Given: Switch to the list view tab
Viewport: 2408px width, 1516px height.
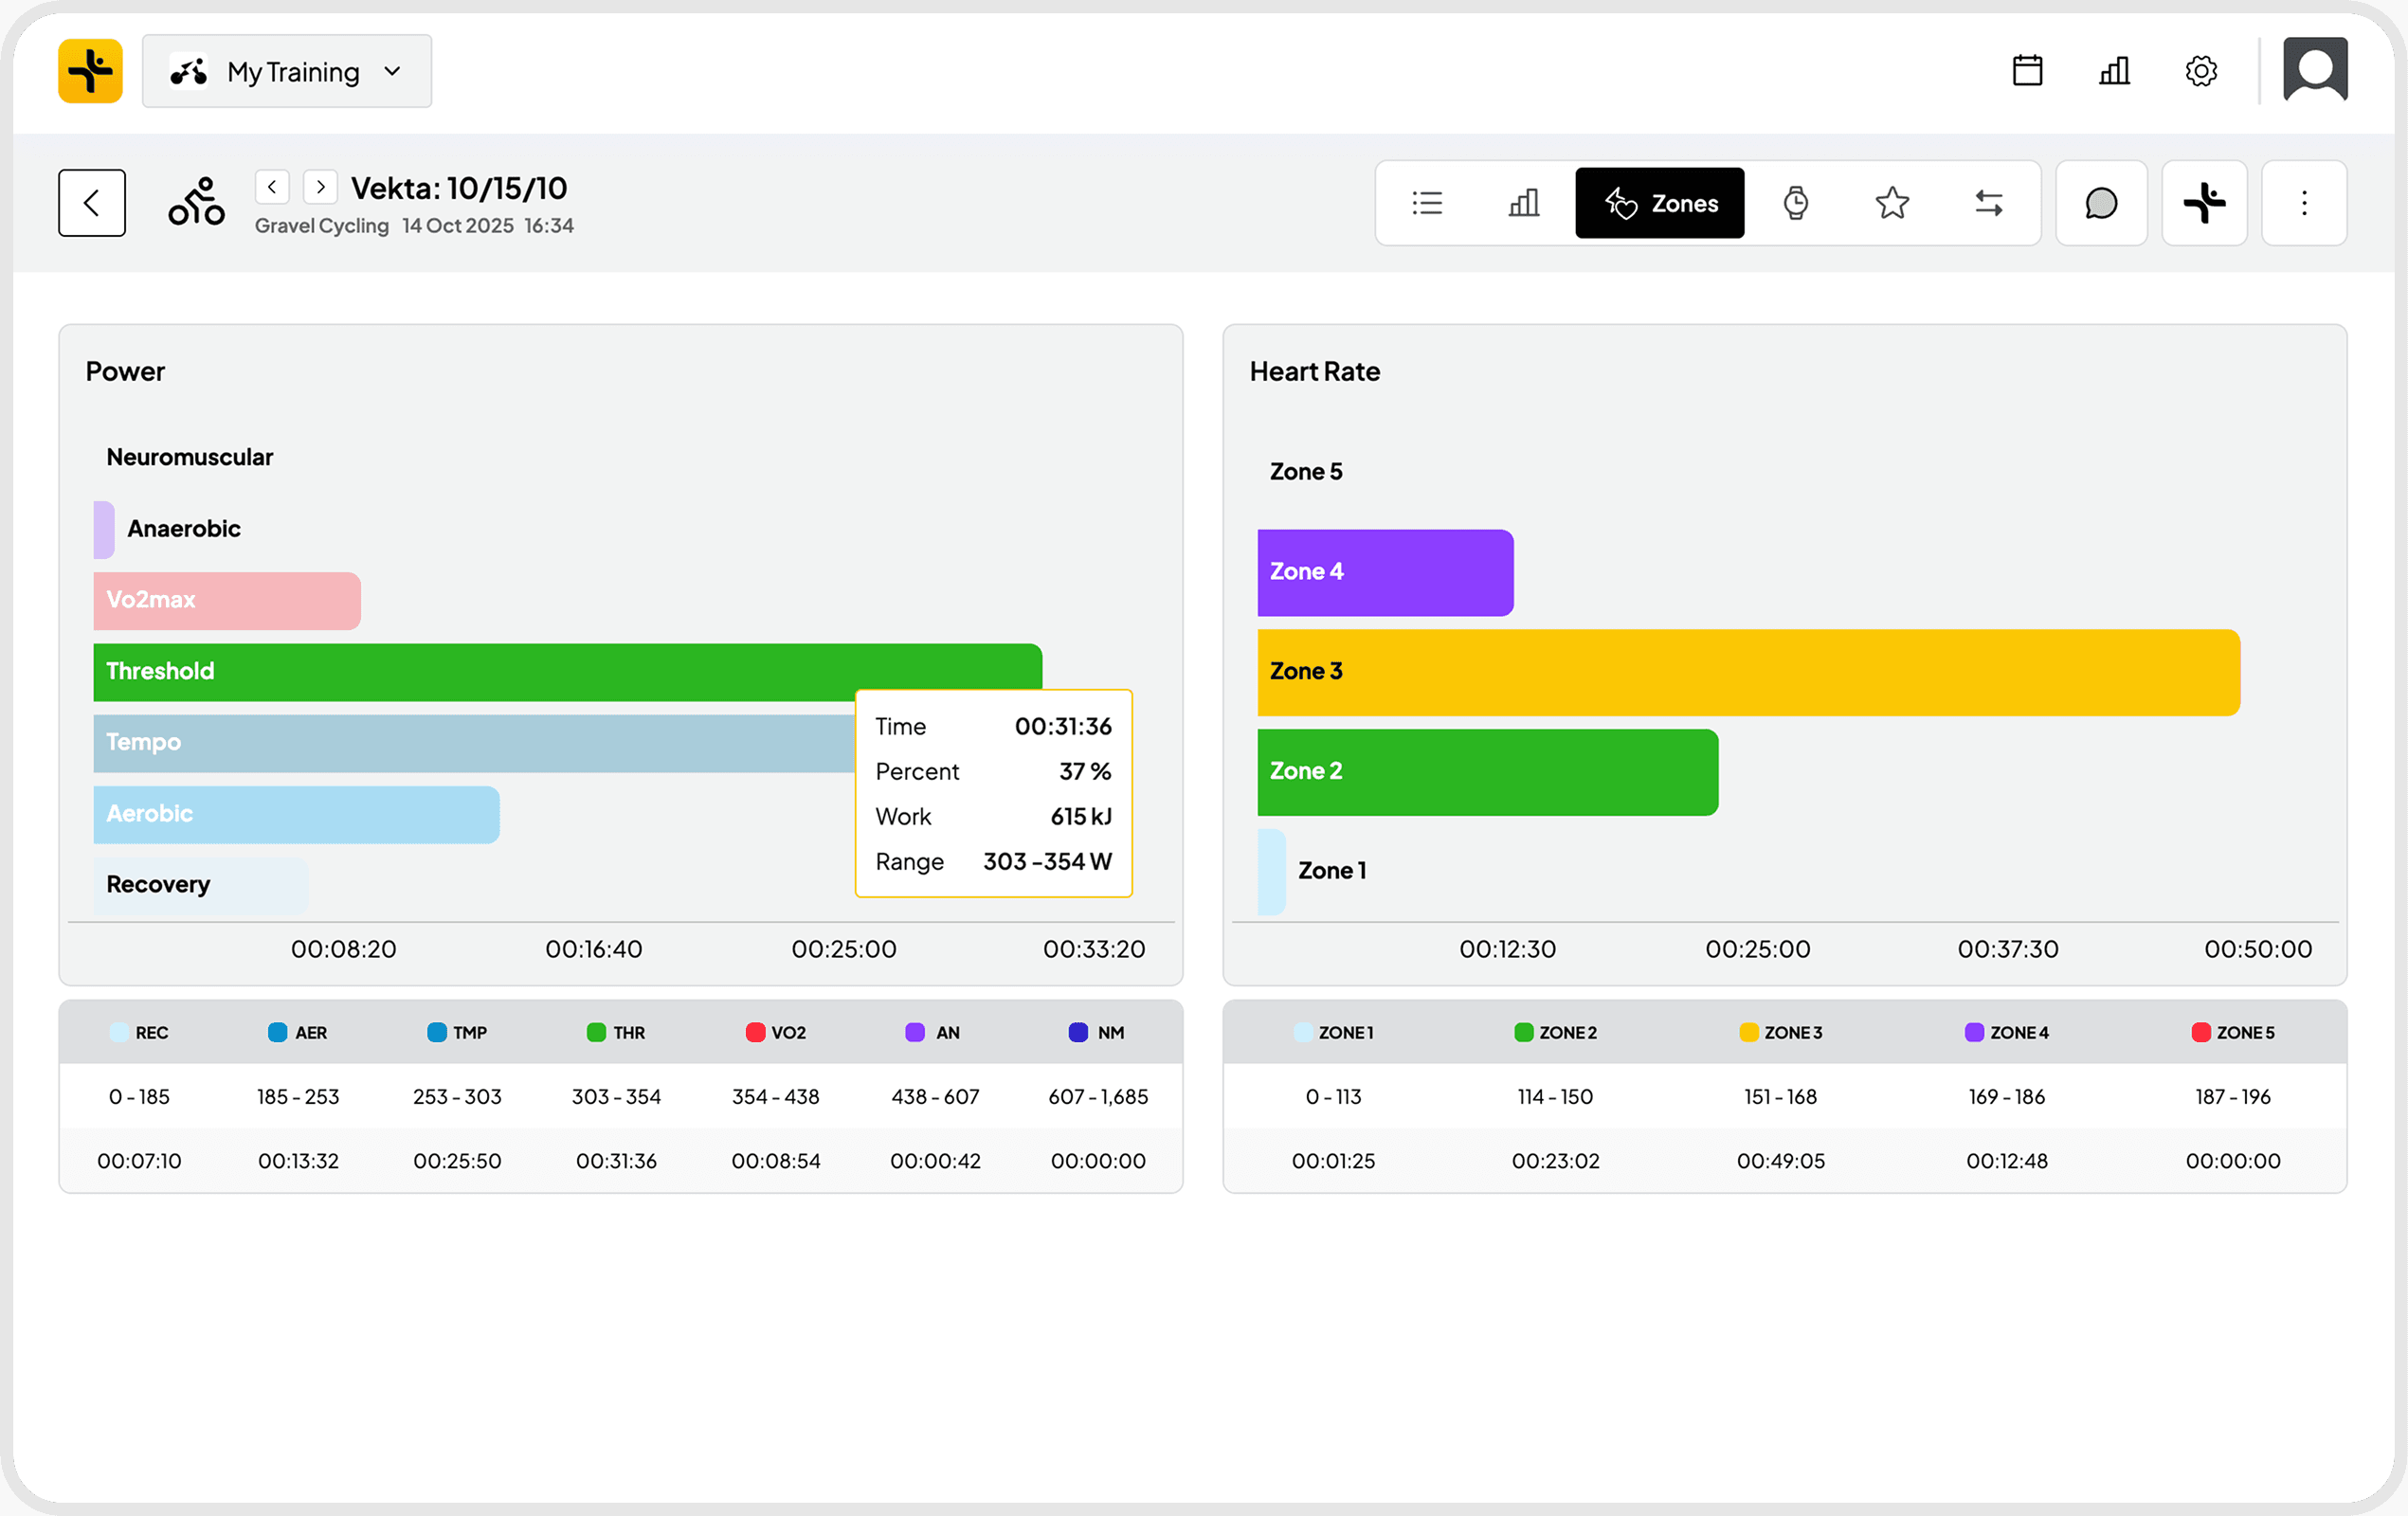Looking at the screenshot, I should tap(1427, 203).
